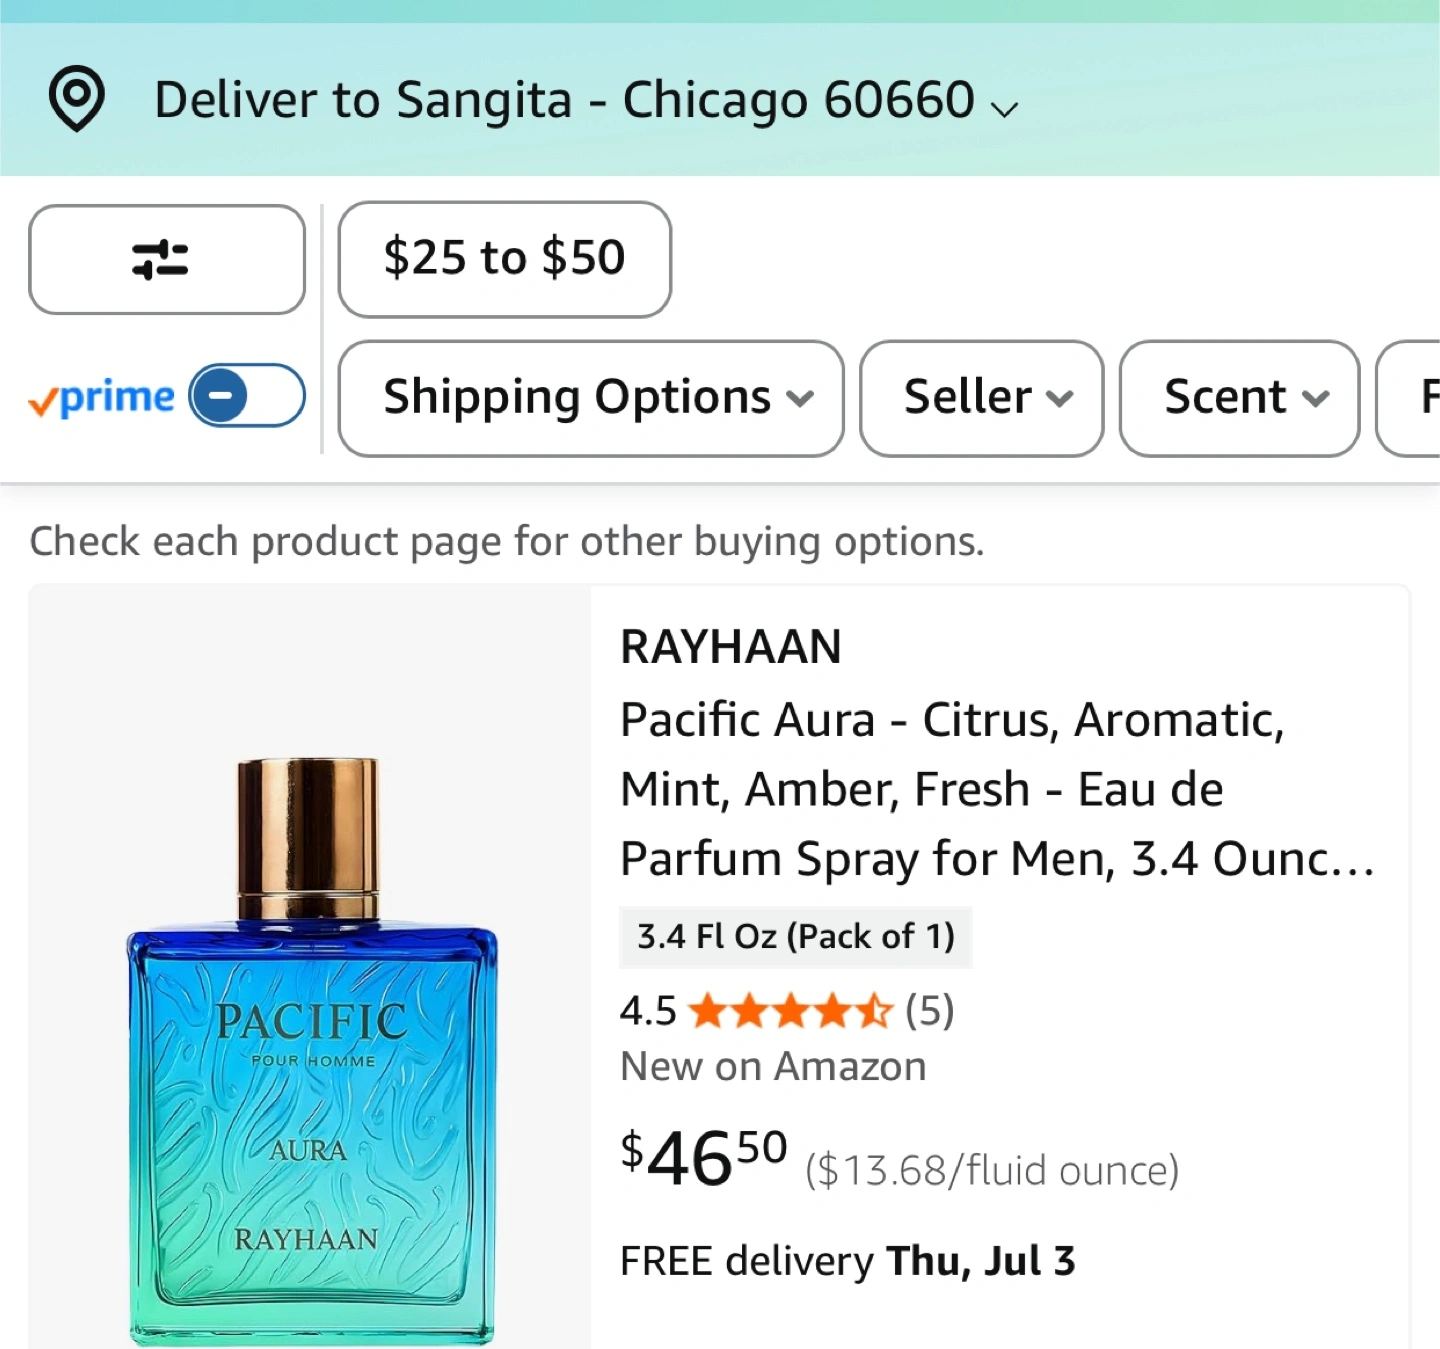Click the star rating icons
Screen dimensions: 1440x1349
[790, 1011]
